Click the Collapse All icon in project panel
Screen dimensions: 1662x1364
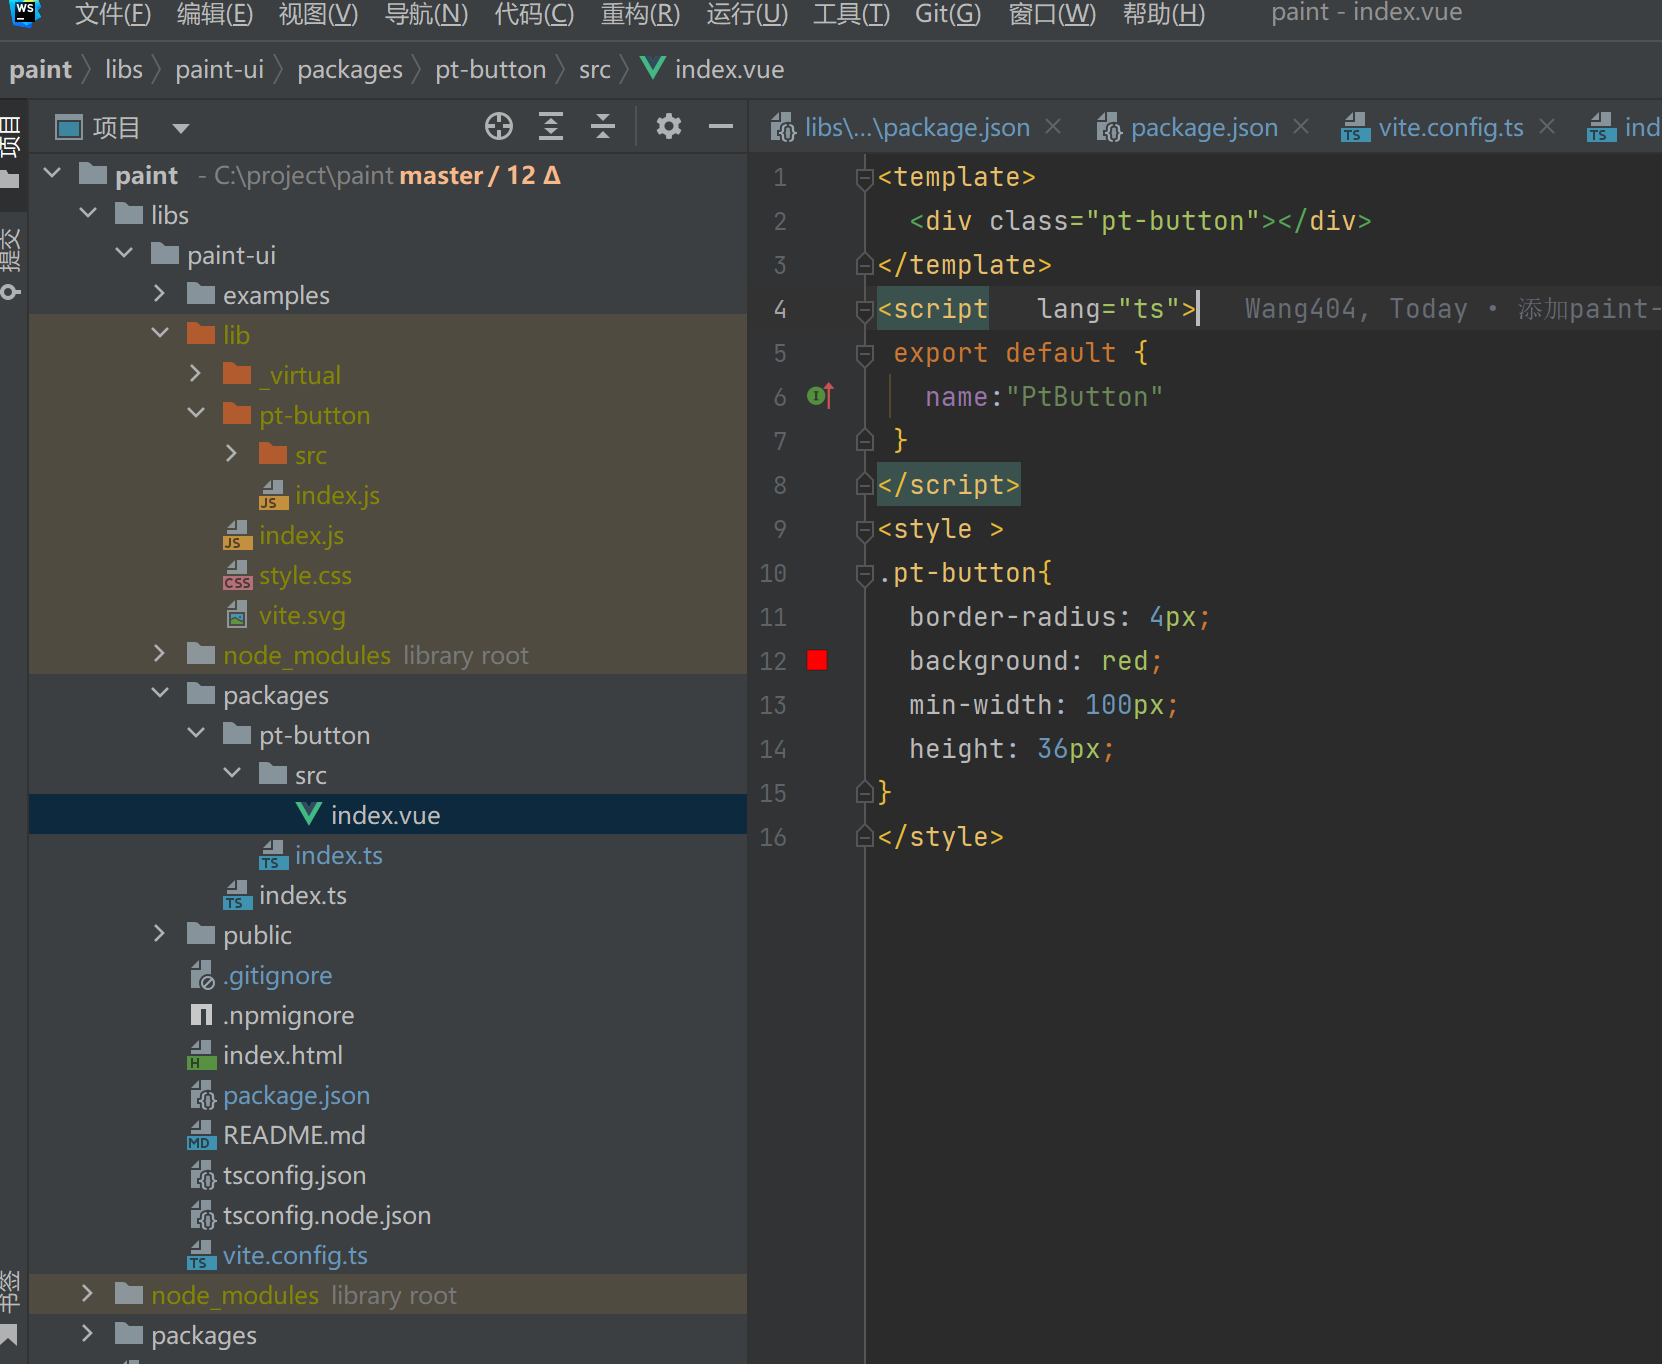[603, 127]
